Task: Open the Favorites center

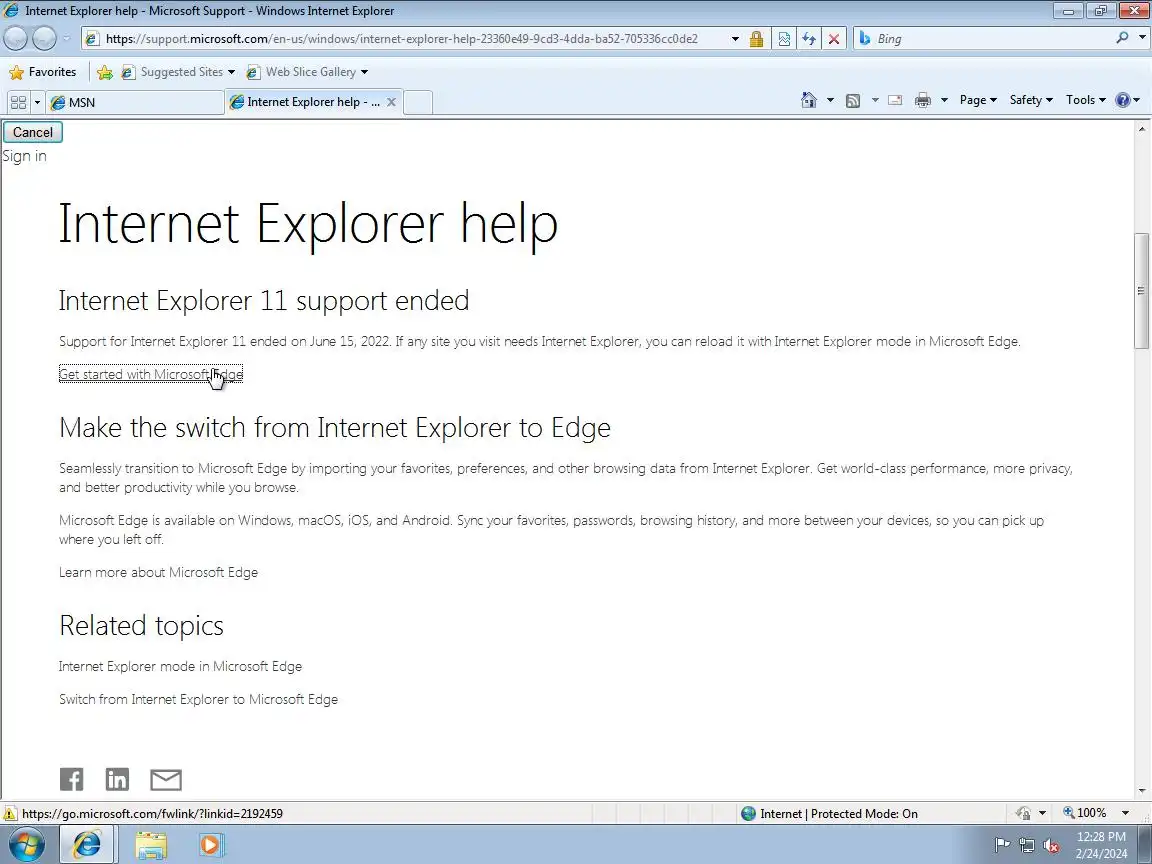Action: pos(43,72)
